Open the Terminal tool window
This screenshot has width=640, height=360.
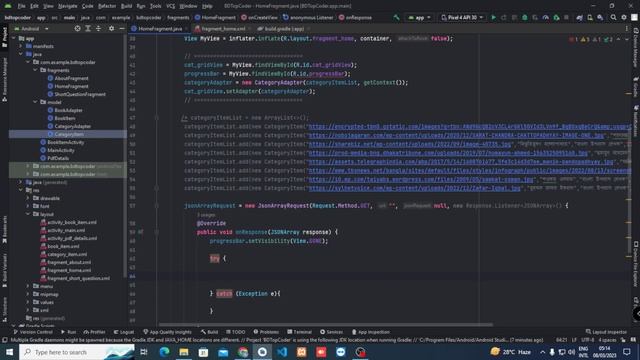pyautogui.click(x=299, y=332)
